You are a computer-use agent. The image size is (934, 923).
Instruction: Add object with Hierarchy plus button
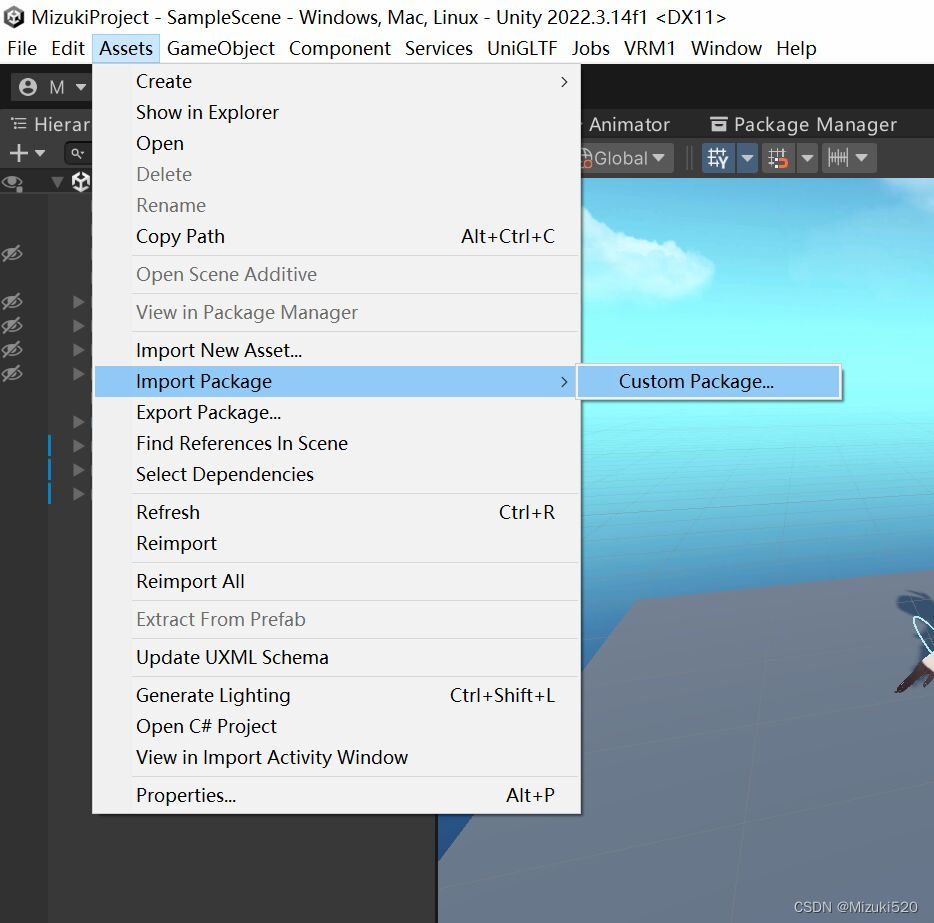coord(19,153)
